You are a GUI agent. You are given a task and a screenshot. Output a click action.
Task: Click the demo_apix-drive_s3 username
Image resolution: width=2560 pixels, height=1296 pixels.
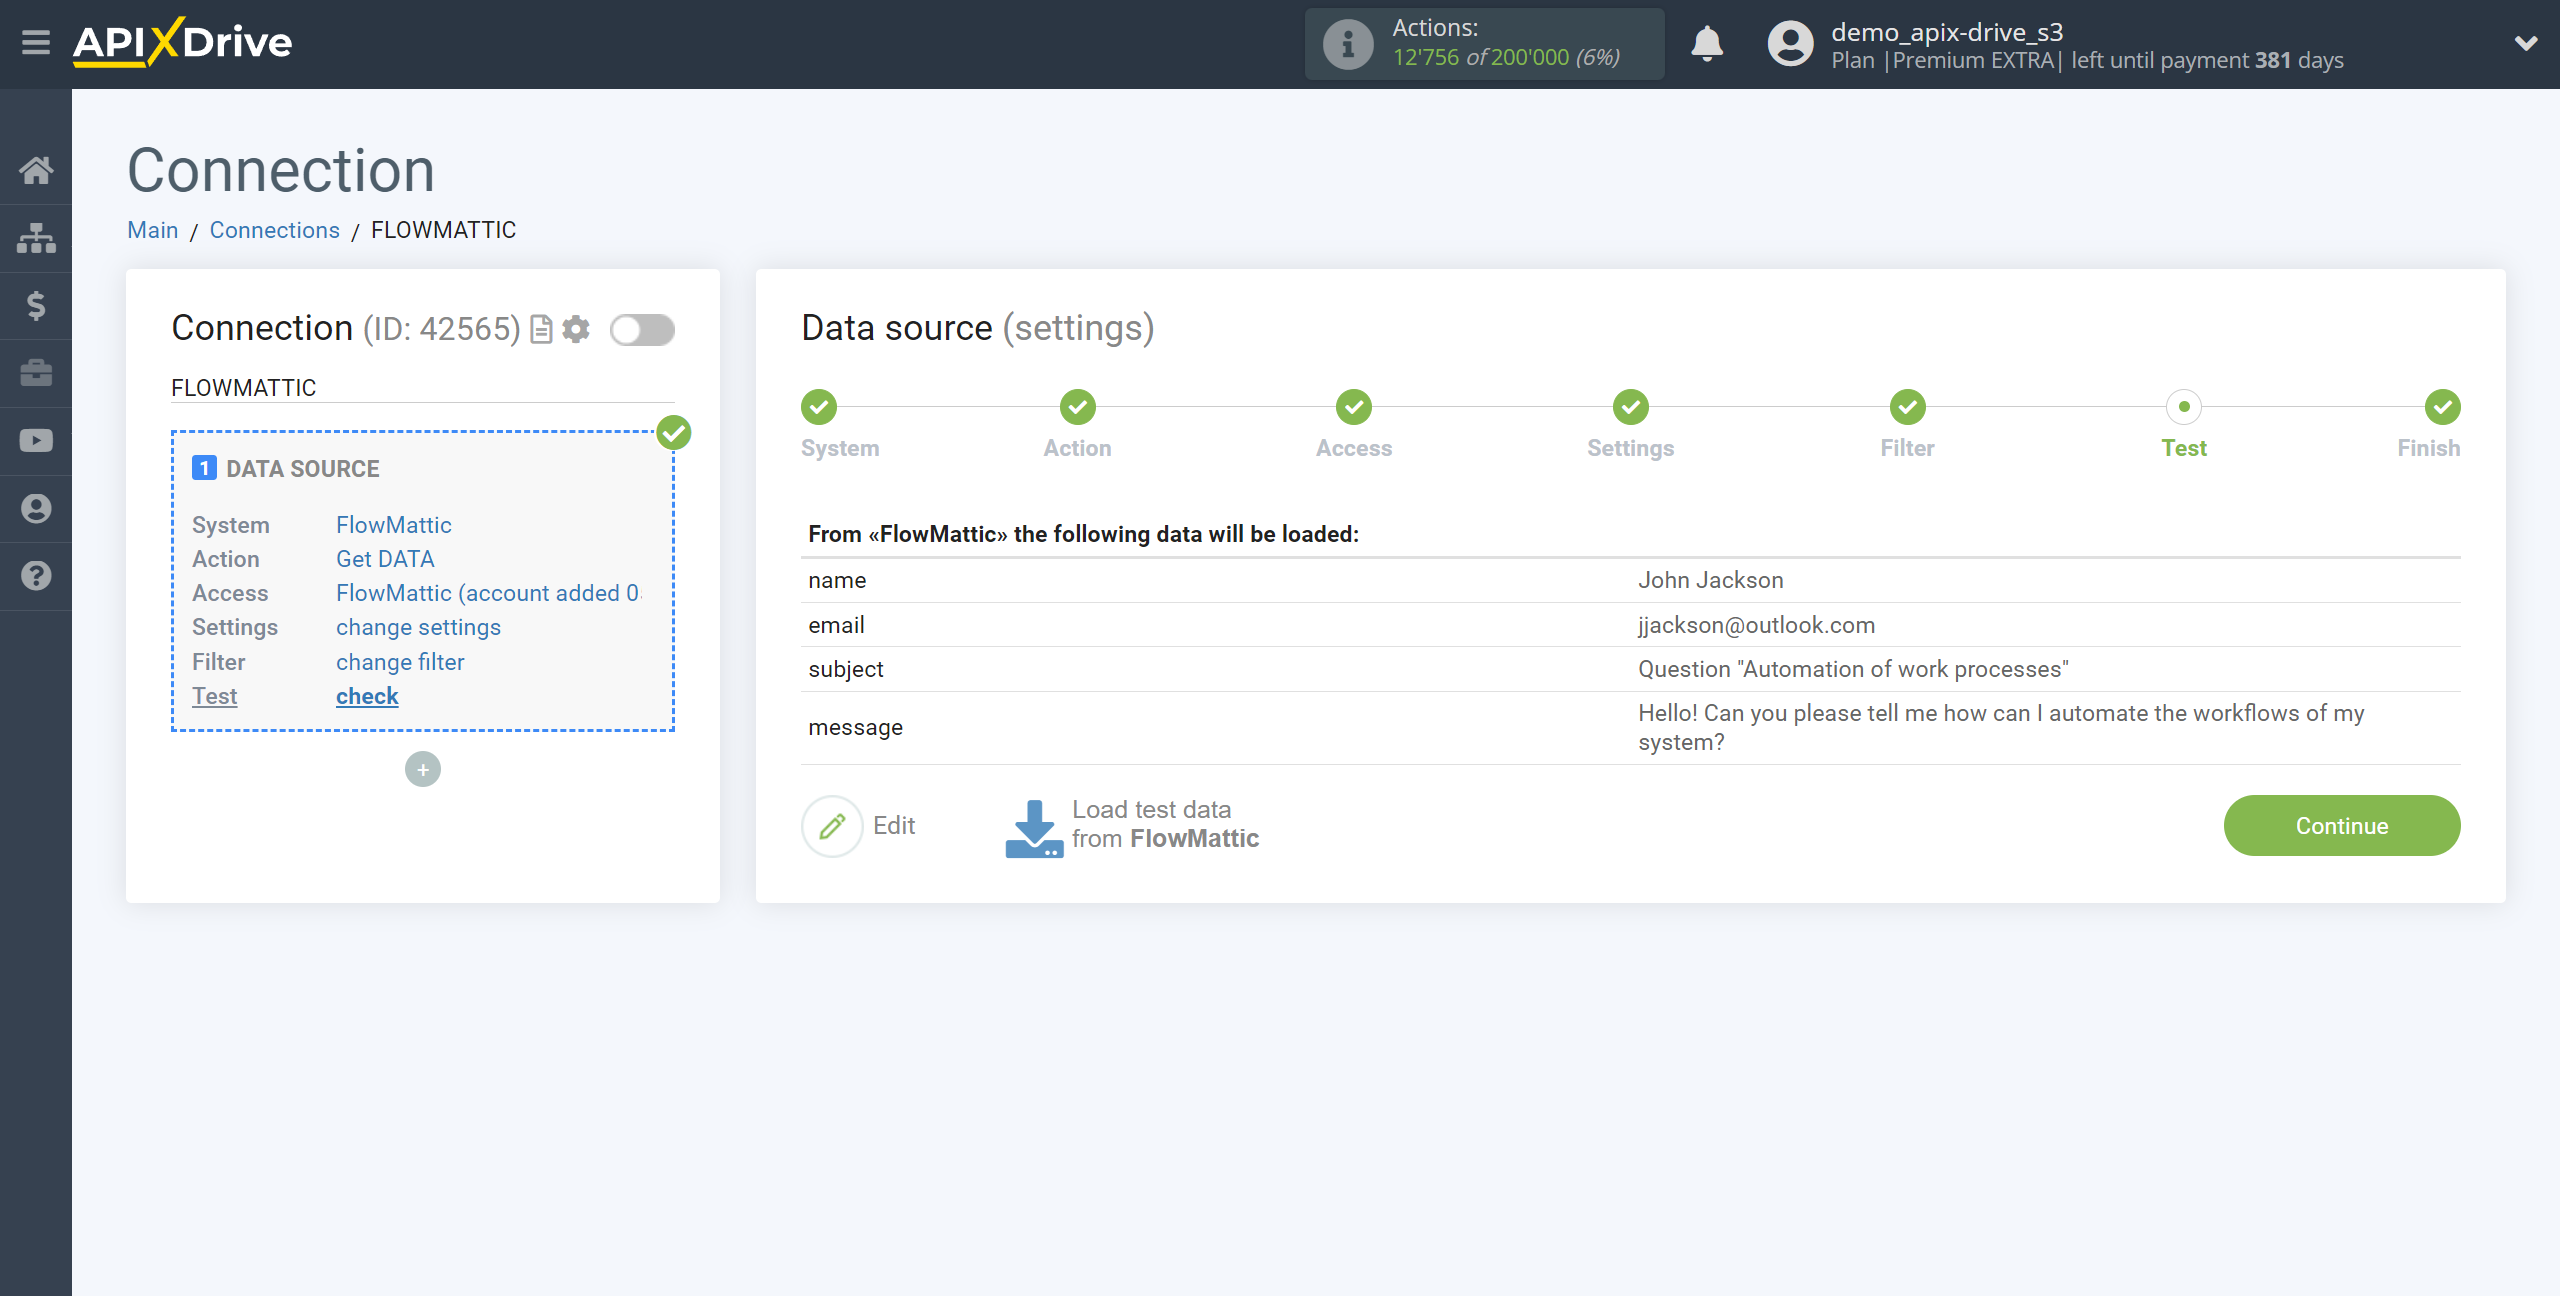[1947, 31]
